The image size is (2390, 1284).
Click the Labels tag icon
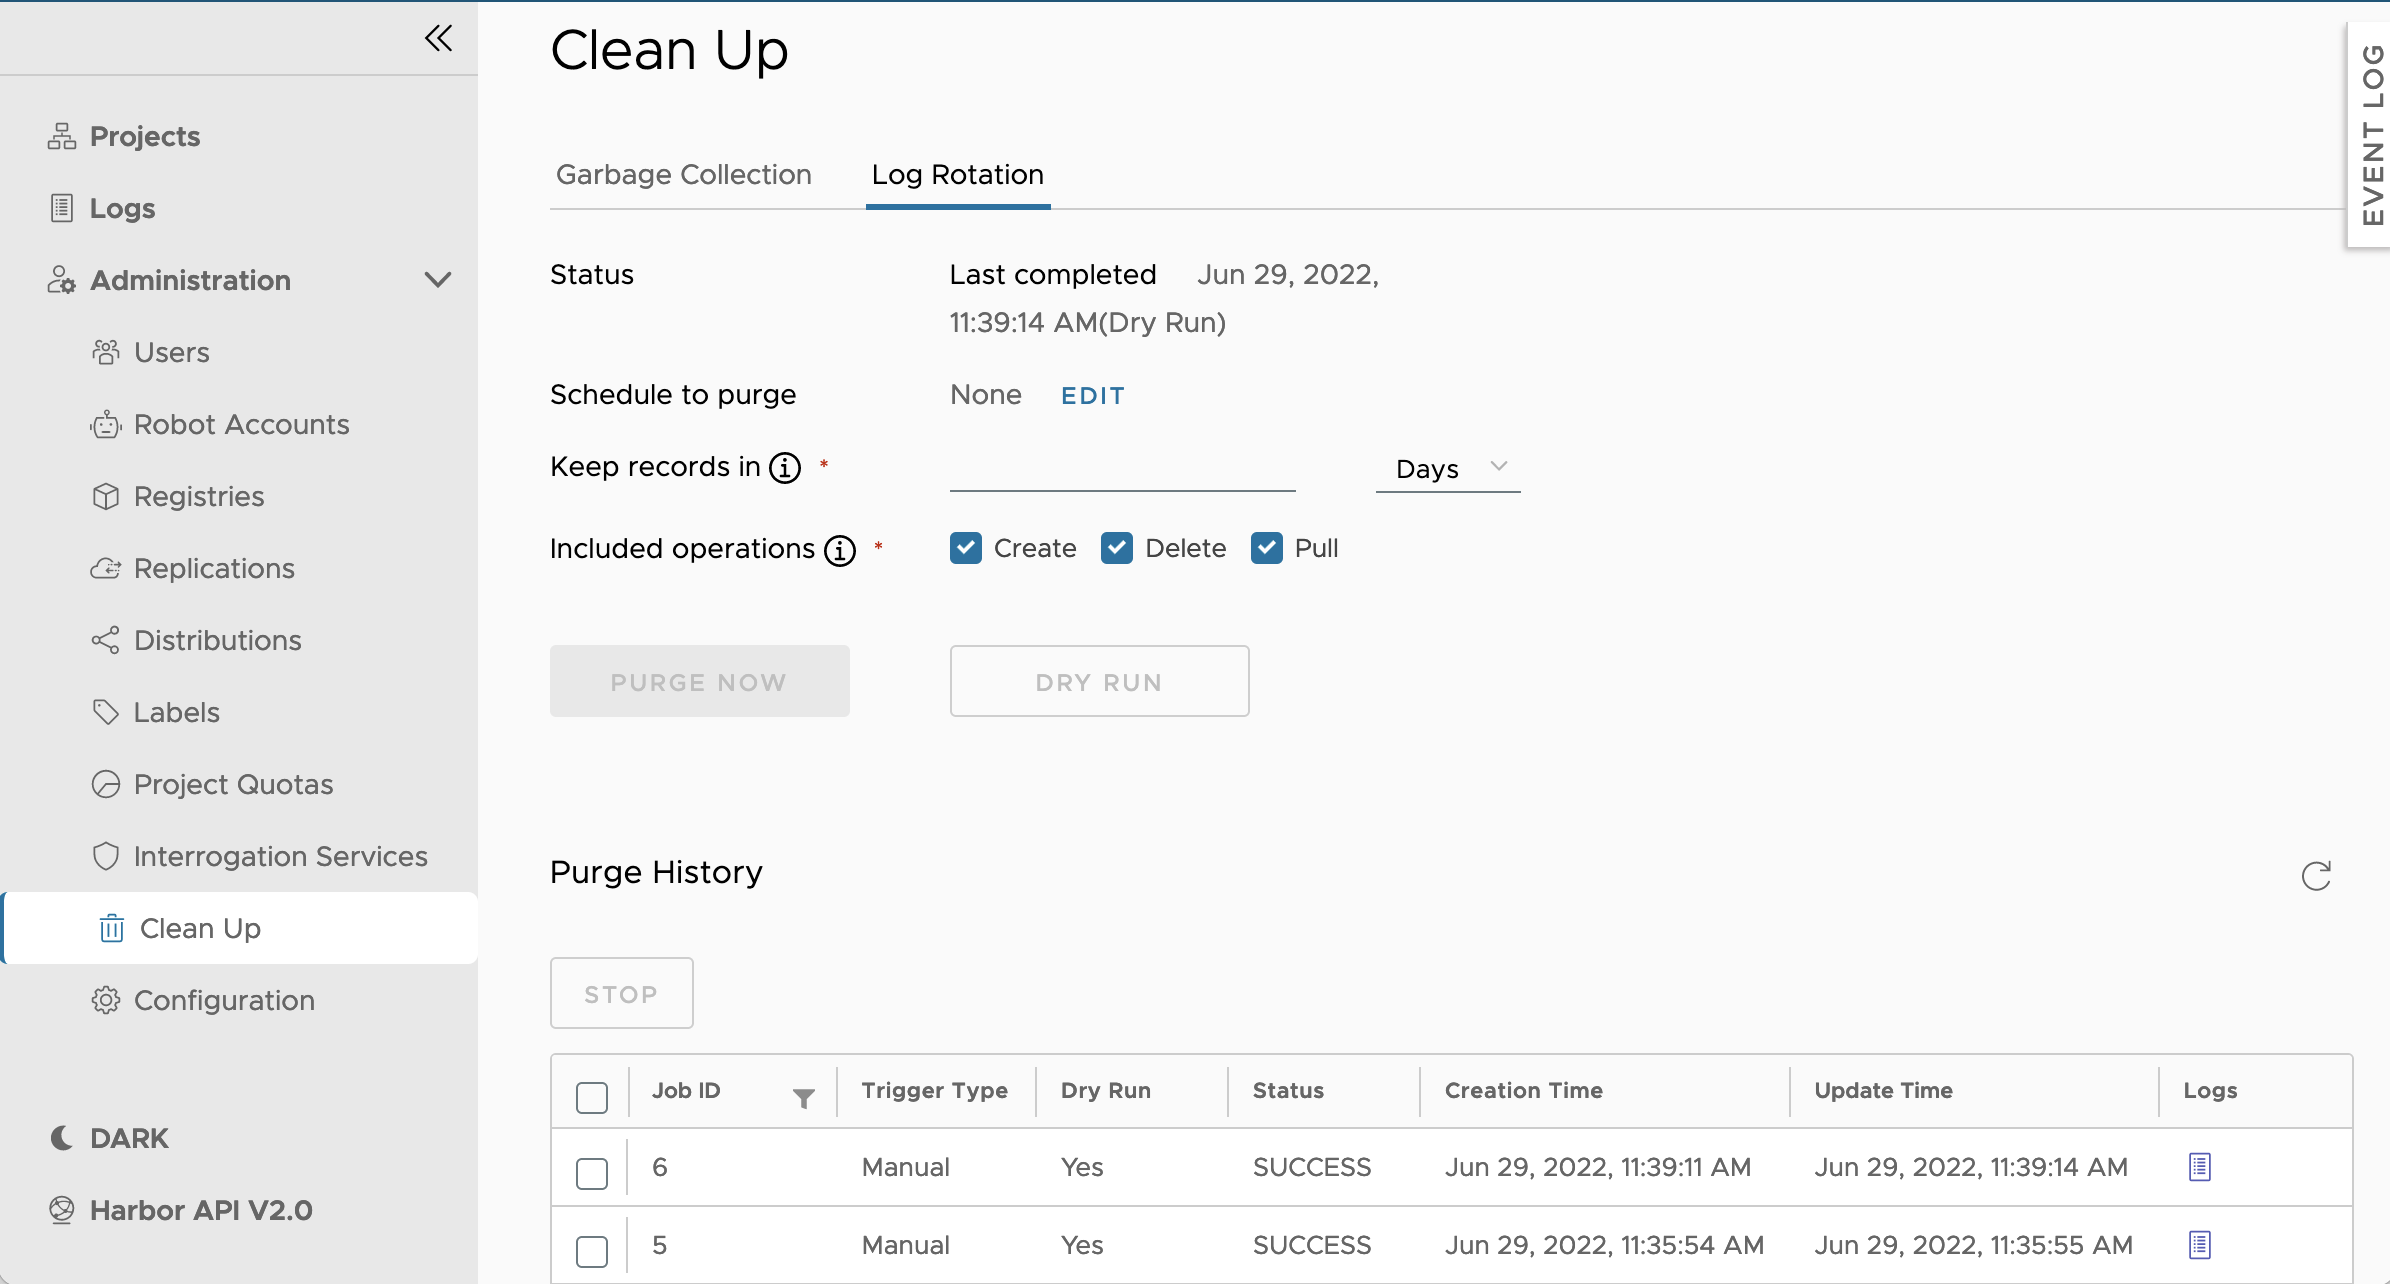point(106,712)
